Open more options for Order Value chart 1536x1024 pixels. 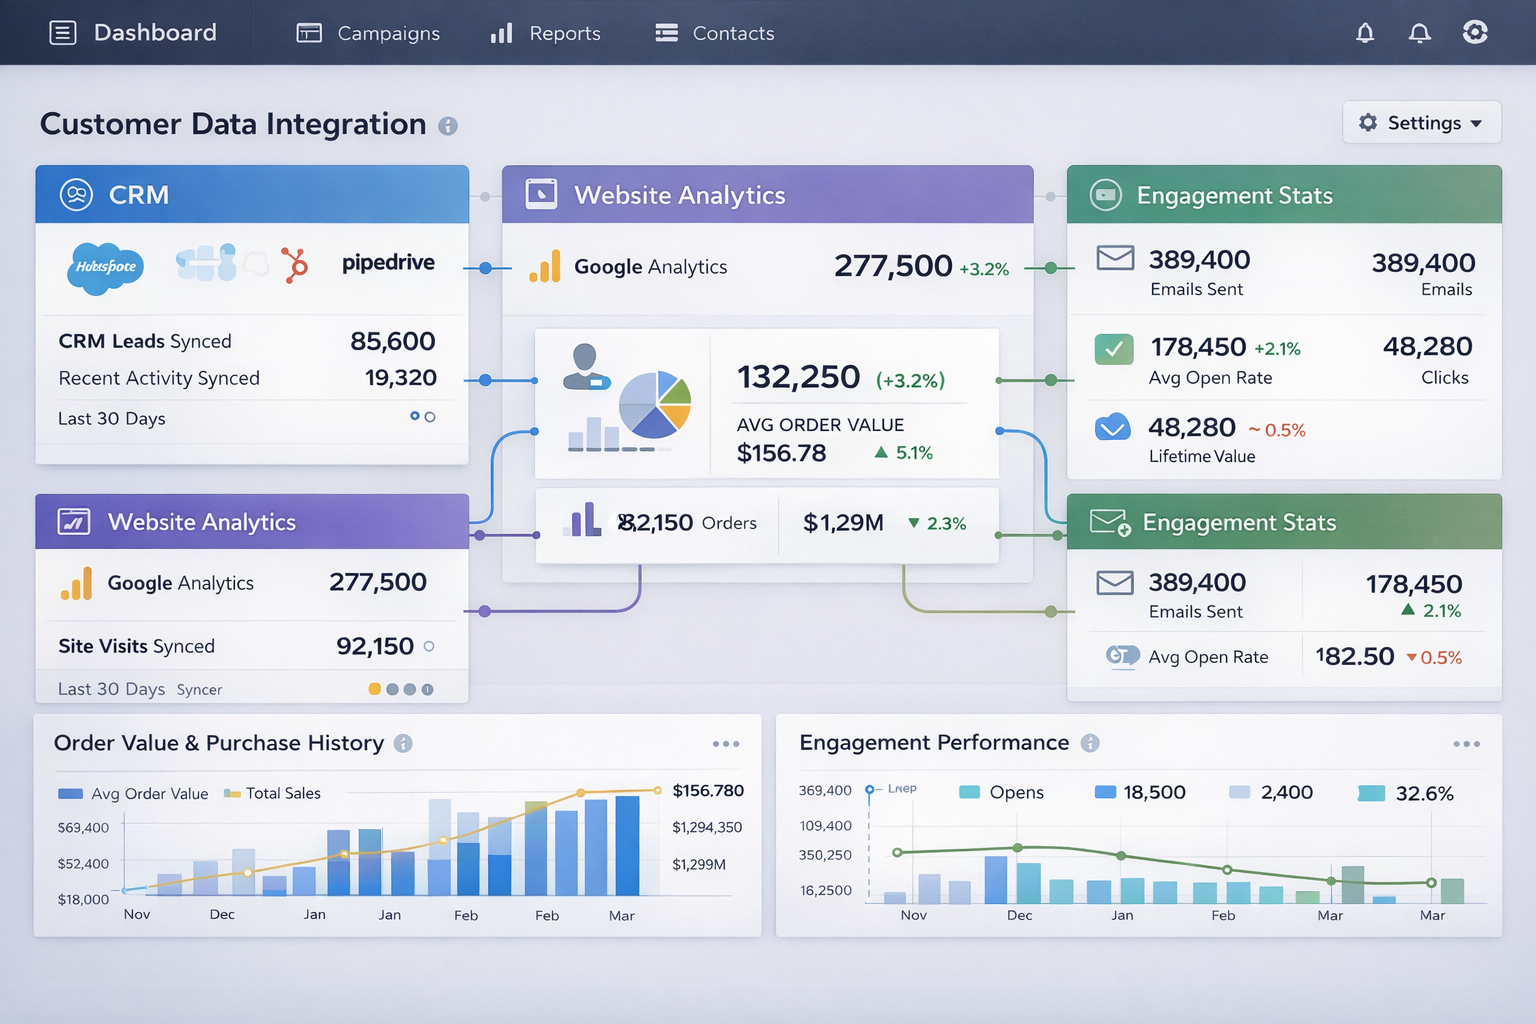pyautogui.click(x=726, y=744)
